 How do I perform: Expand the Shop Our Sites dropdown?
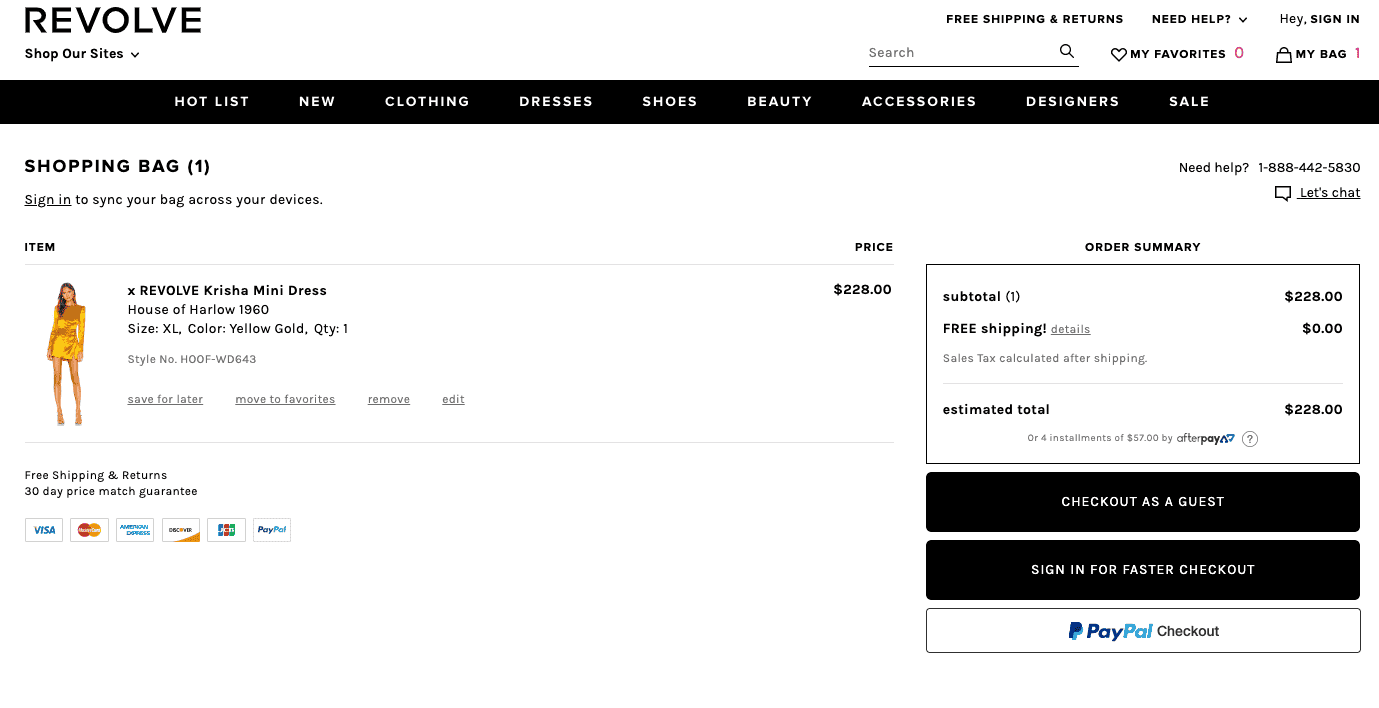tap(82, 54)
